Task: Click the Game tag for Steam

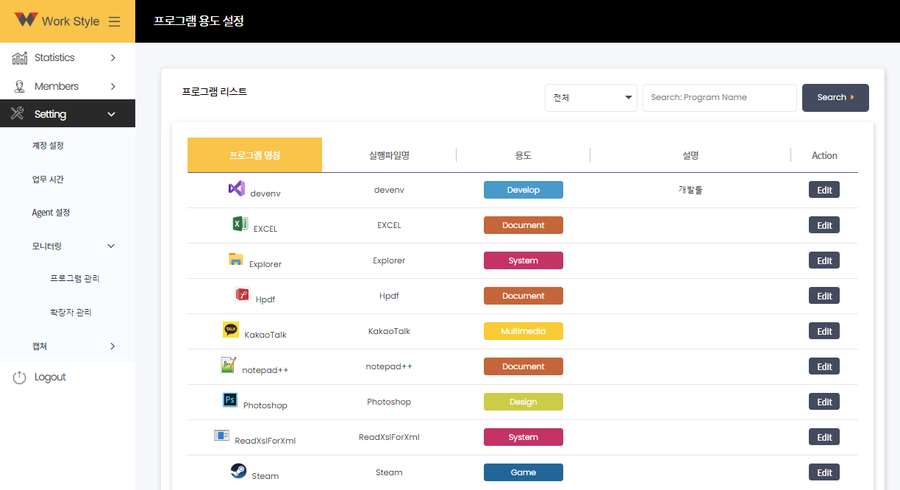Action: click(x=523, y=472)
